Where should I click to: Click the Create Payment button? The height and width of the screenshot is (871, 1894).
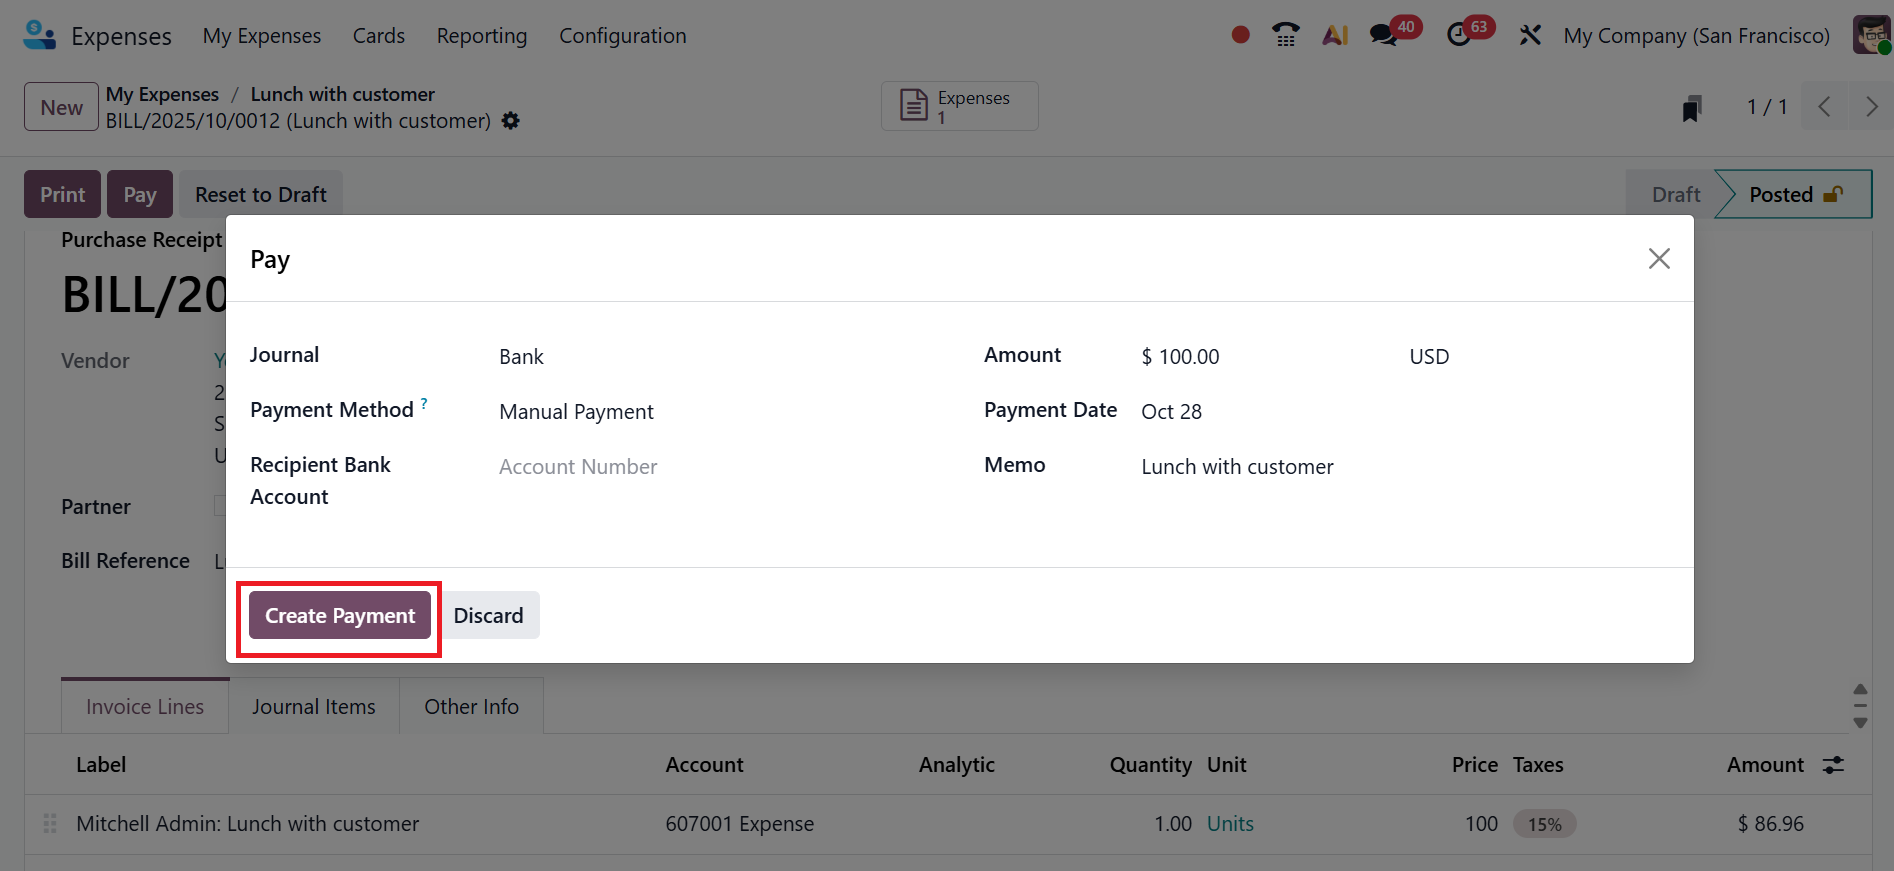[x=340, y=616]
